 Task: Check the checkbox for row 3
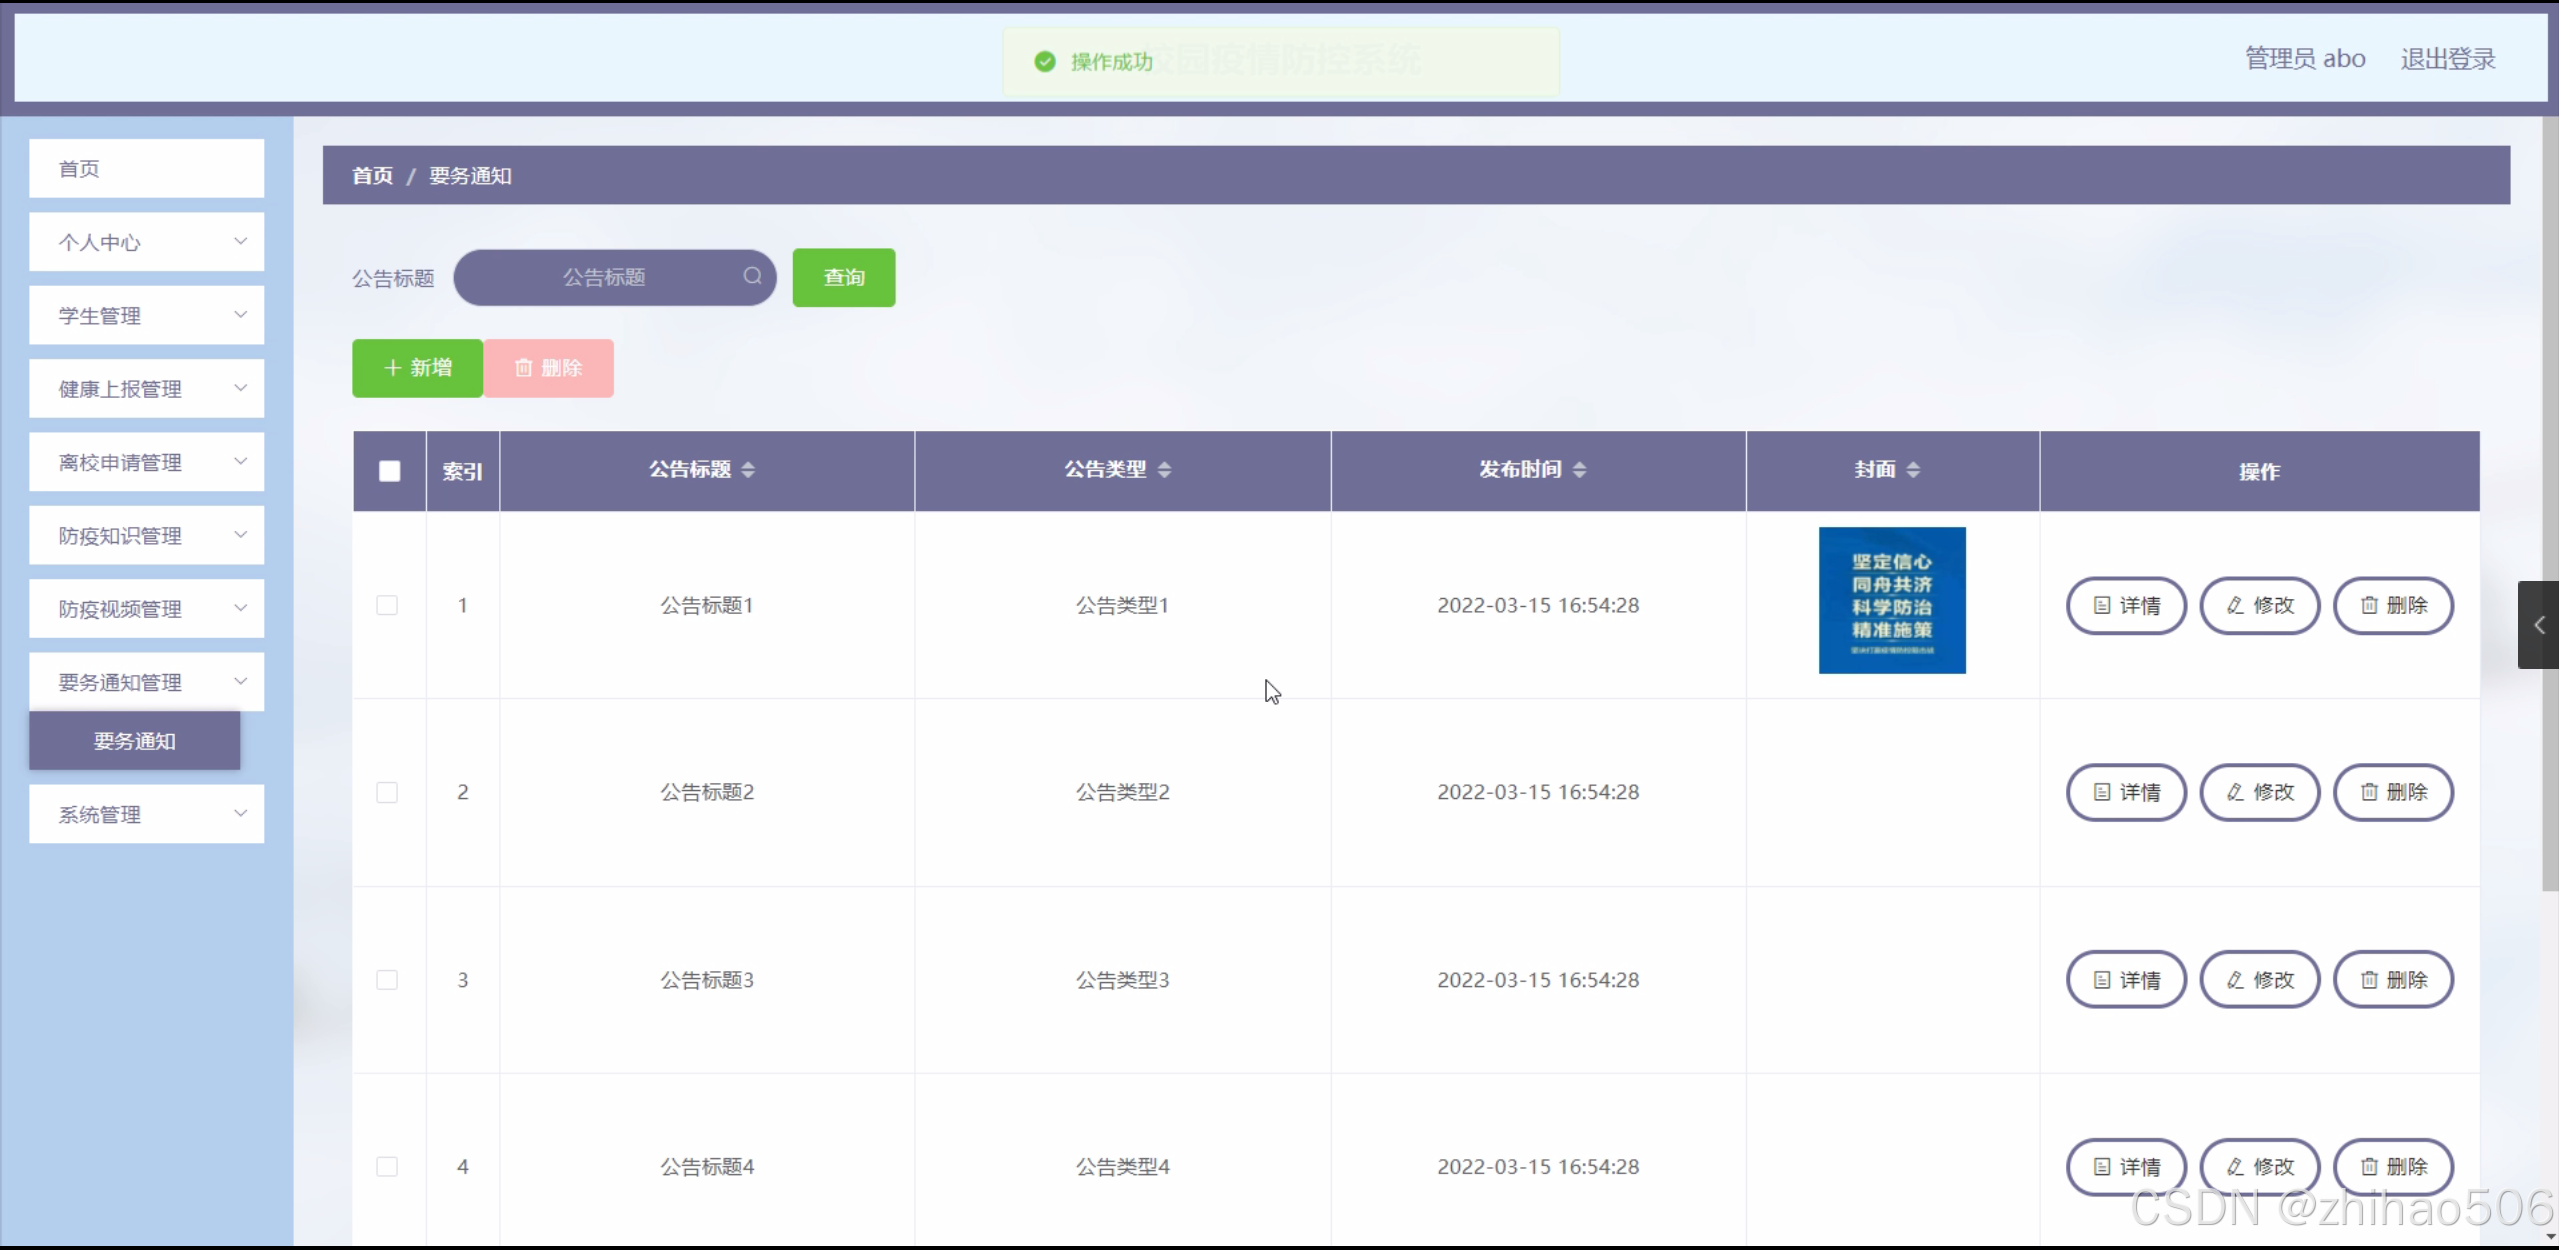[387, 980]
